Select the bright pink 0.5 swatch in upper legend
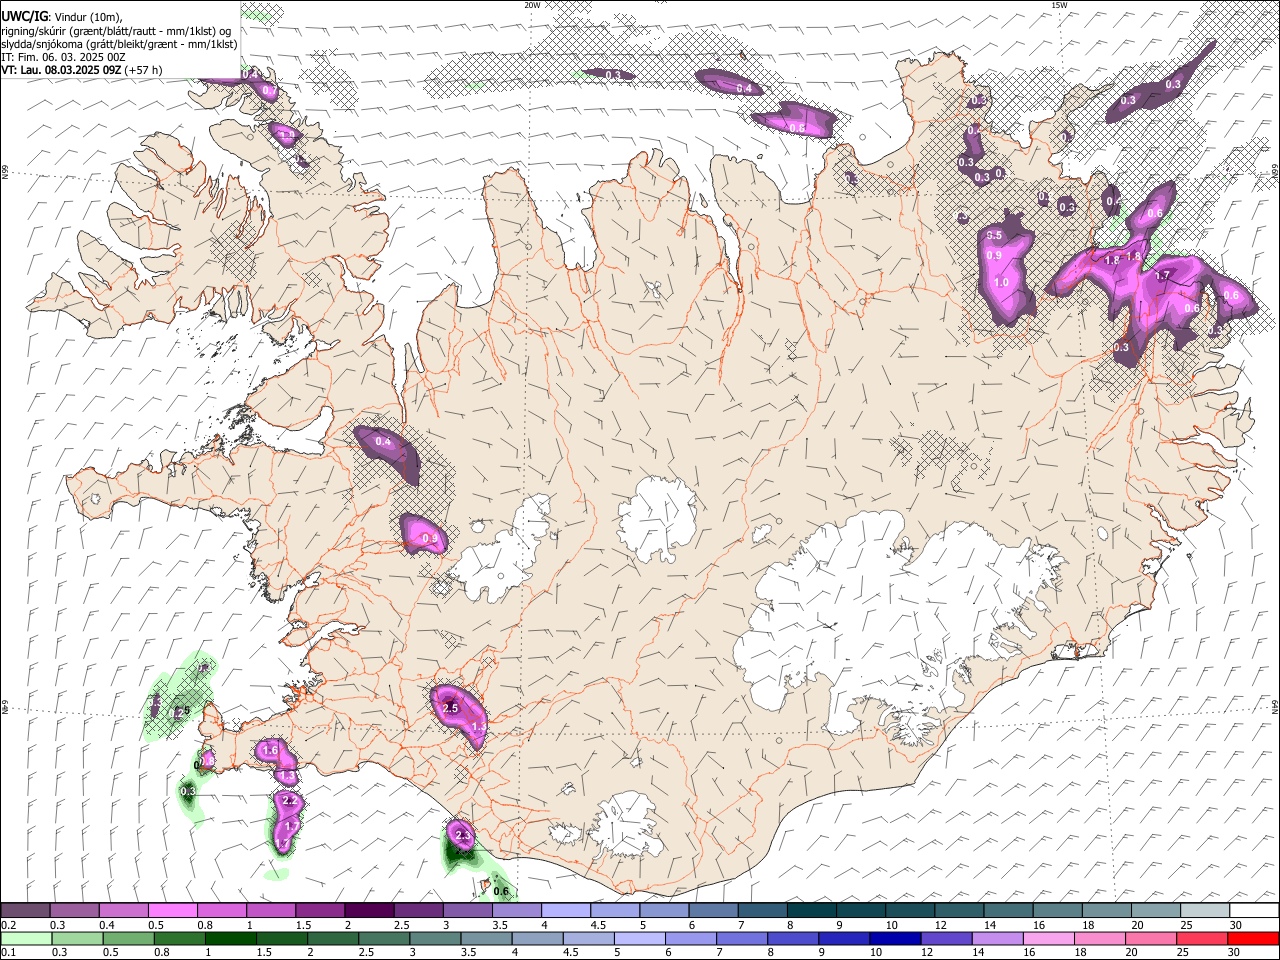The image size is (1280, 960). coord(172,911)
